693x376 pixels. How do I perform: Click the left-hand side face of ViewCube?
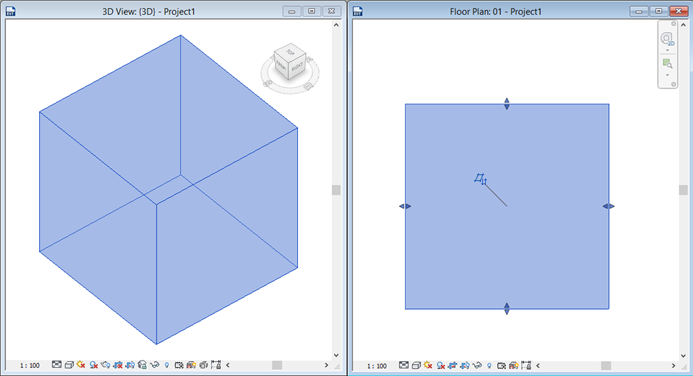coord(282,66)
